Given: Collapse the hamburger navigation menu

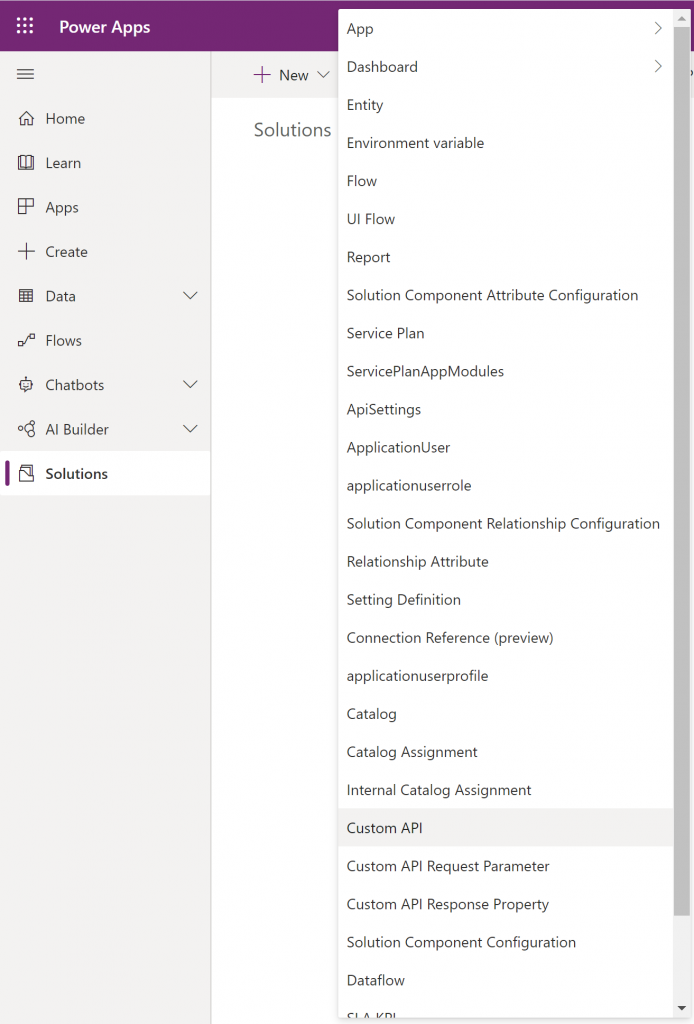Looking at the screenshot, I should [26, 75].
